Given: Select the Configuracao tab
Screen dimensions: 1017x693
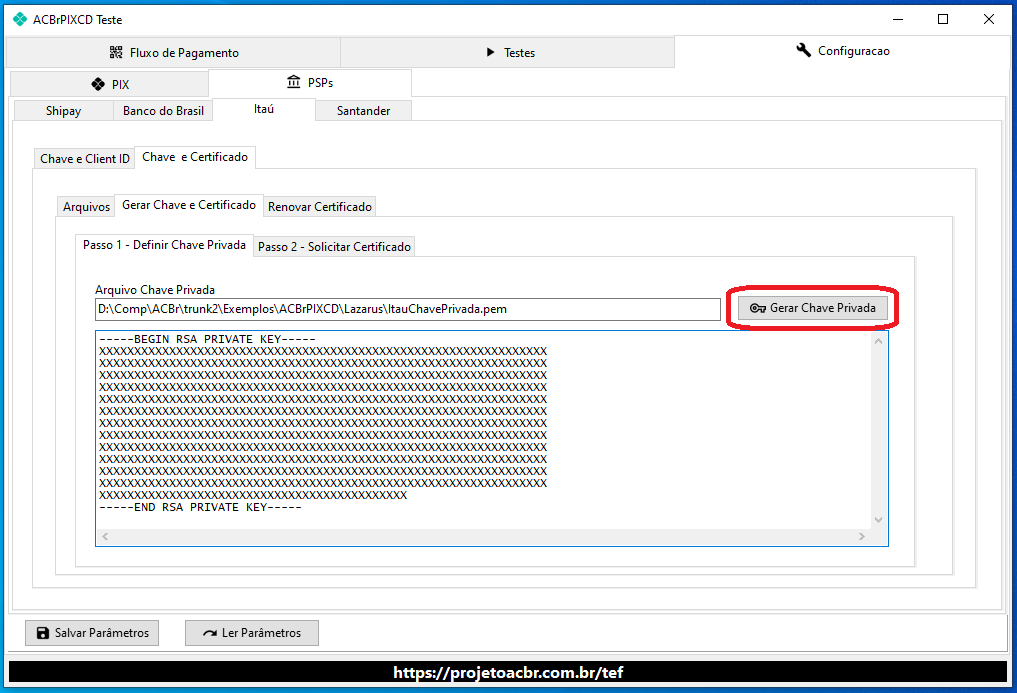Looking at the screenshot, I should click(842, 51).
